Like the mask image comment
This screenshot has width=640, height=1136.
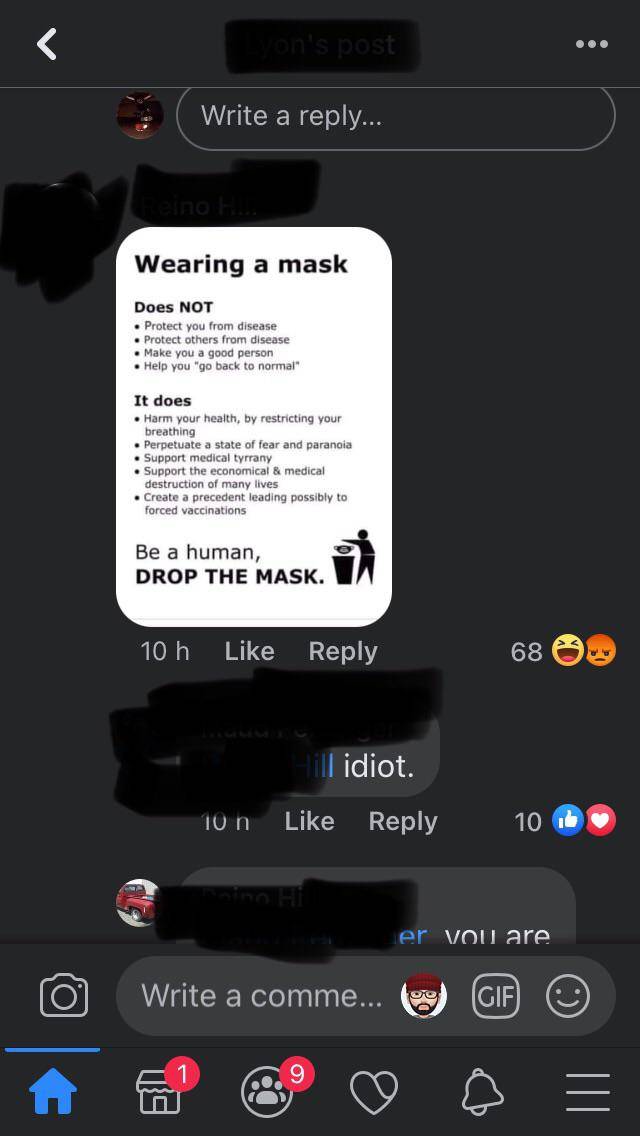tap(249, 651)
